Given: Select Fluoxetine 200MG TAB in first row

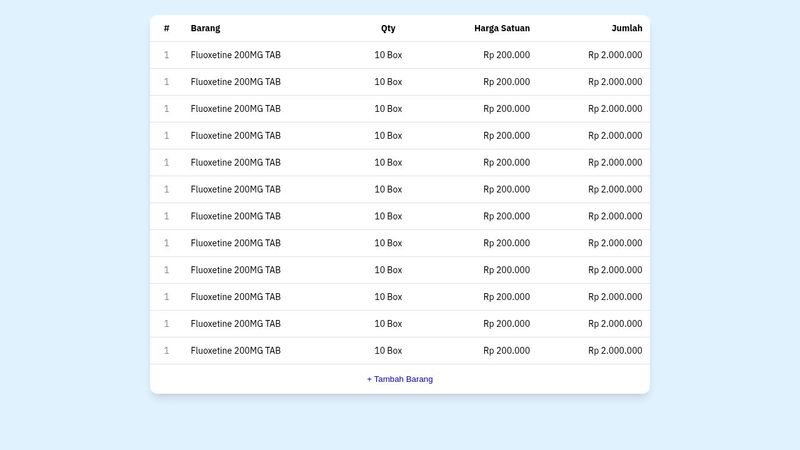Looking at the screenshot, I should (236, 55).
